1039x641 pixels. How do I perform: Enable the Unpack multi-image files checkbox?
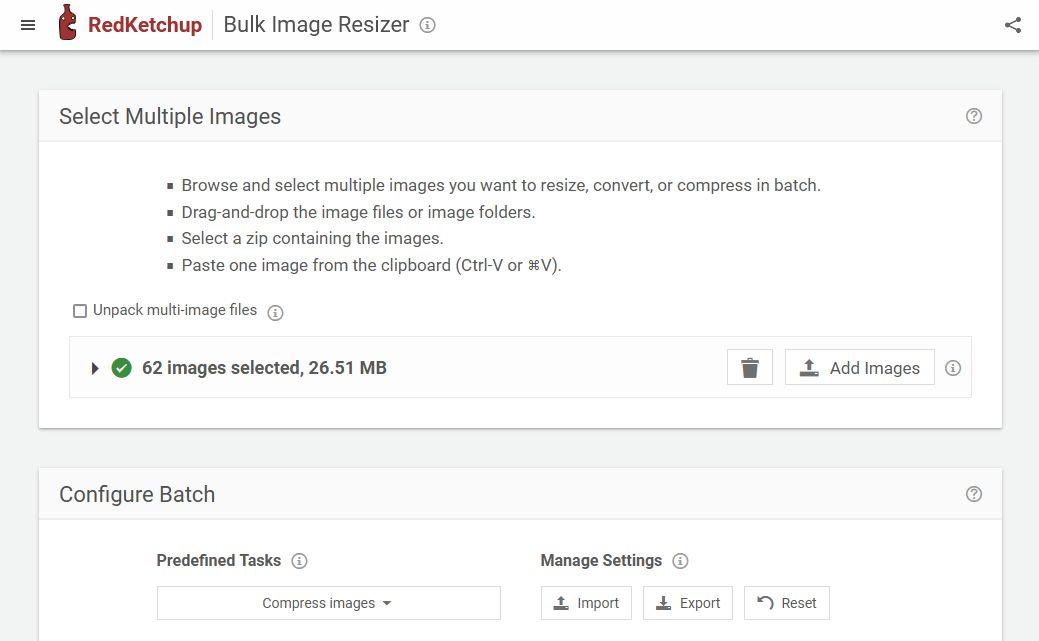80,311
